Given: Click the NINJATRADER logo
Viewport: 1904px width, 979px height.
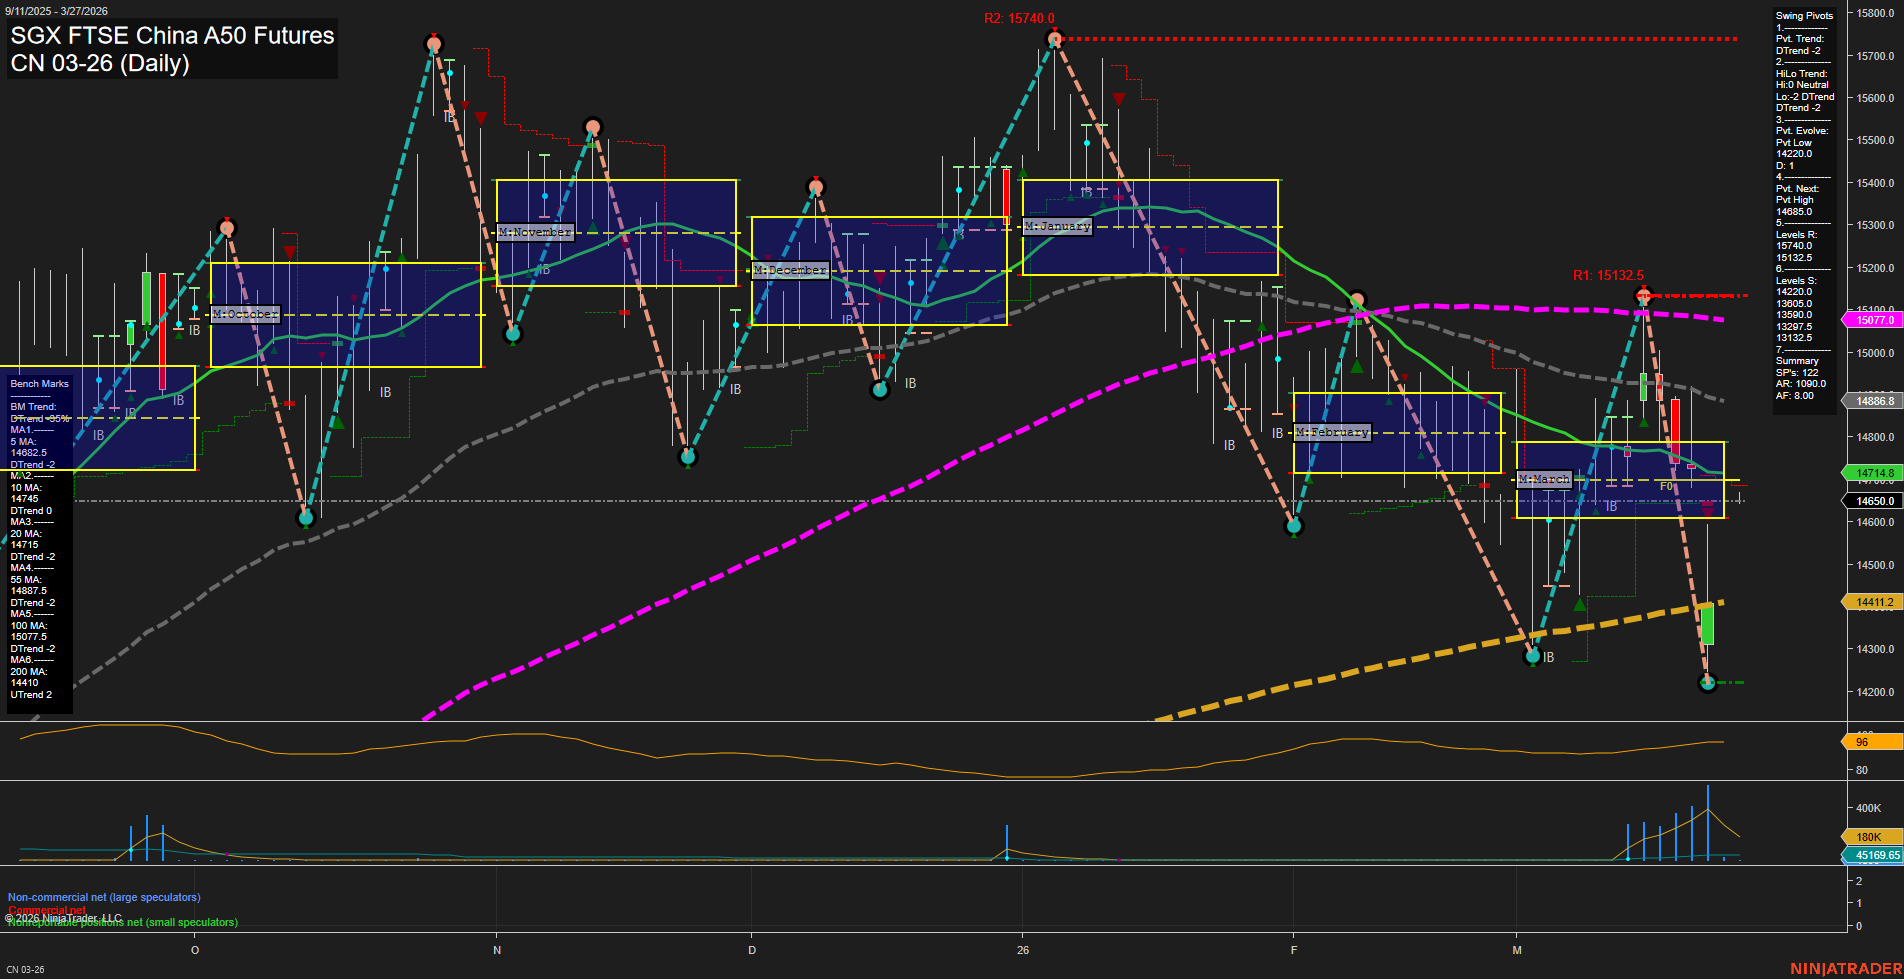Looking at the screenshot, I should pos(1846,969).
